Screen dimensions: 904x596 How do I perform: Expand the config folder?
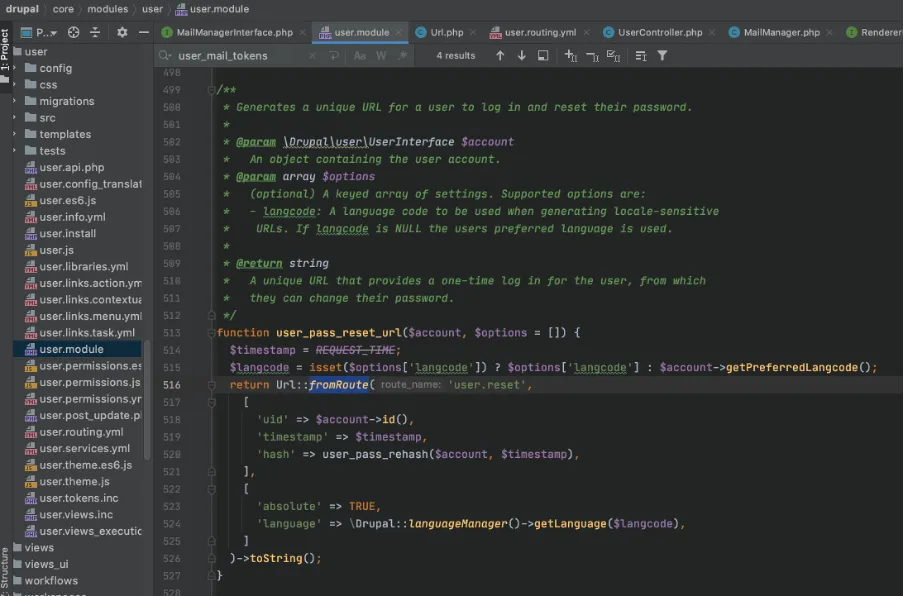(14, 68)
